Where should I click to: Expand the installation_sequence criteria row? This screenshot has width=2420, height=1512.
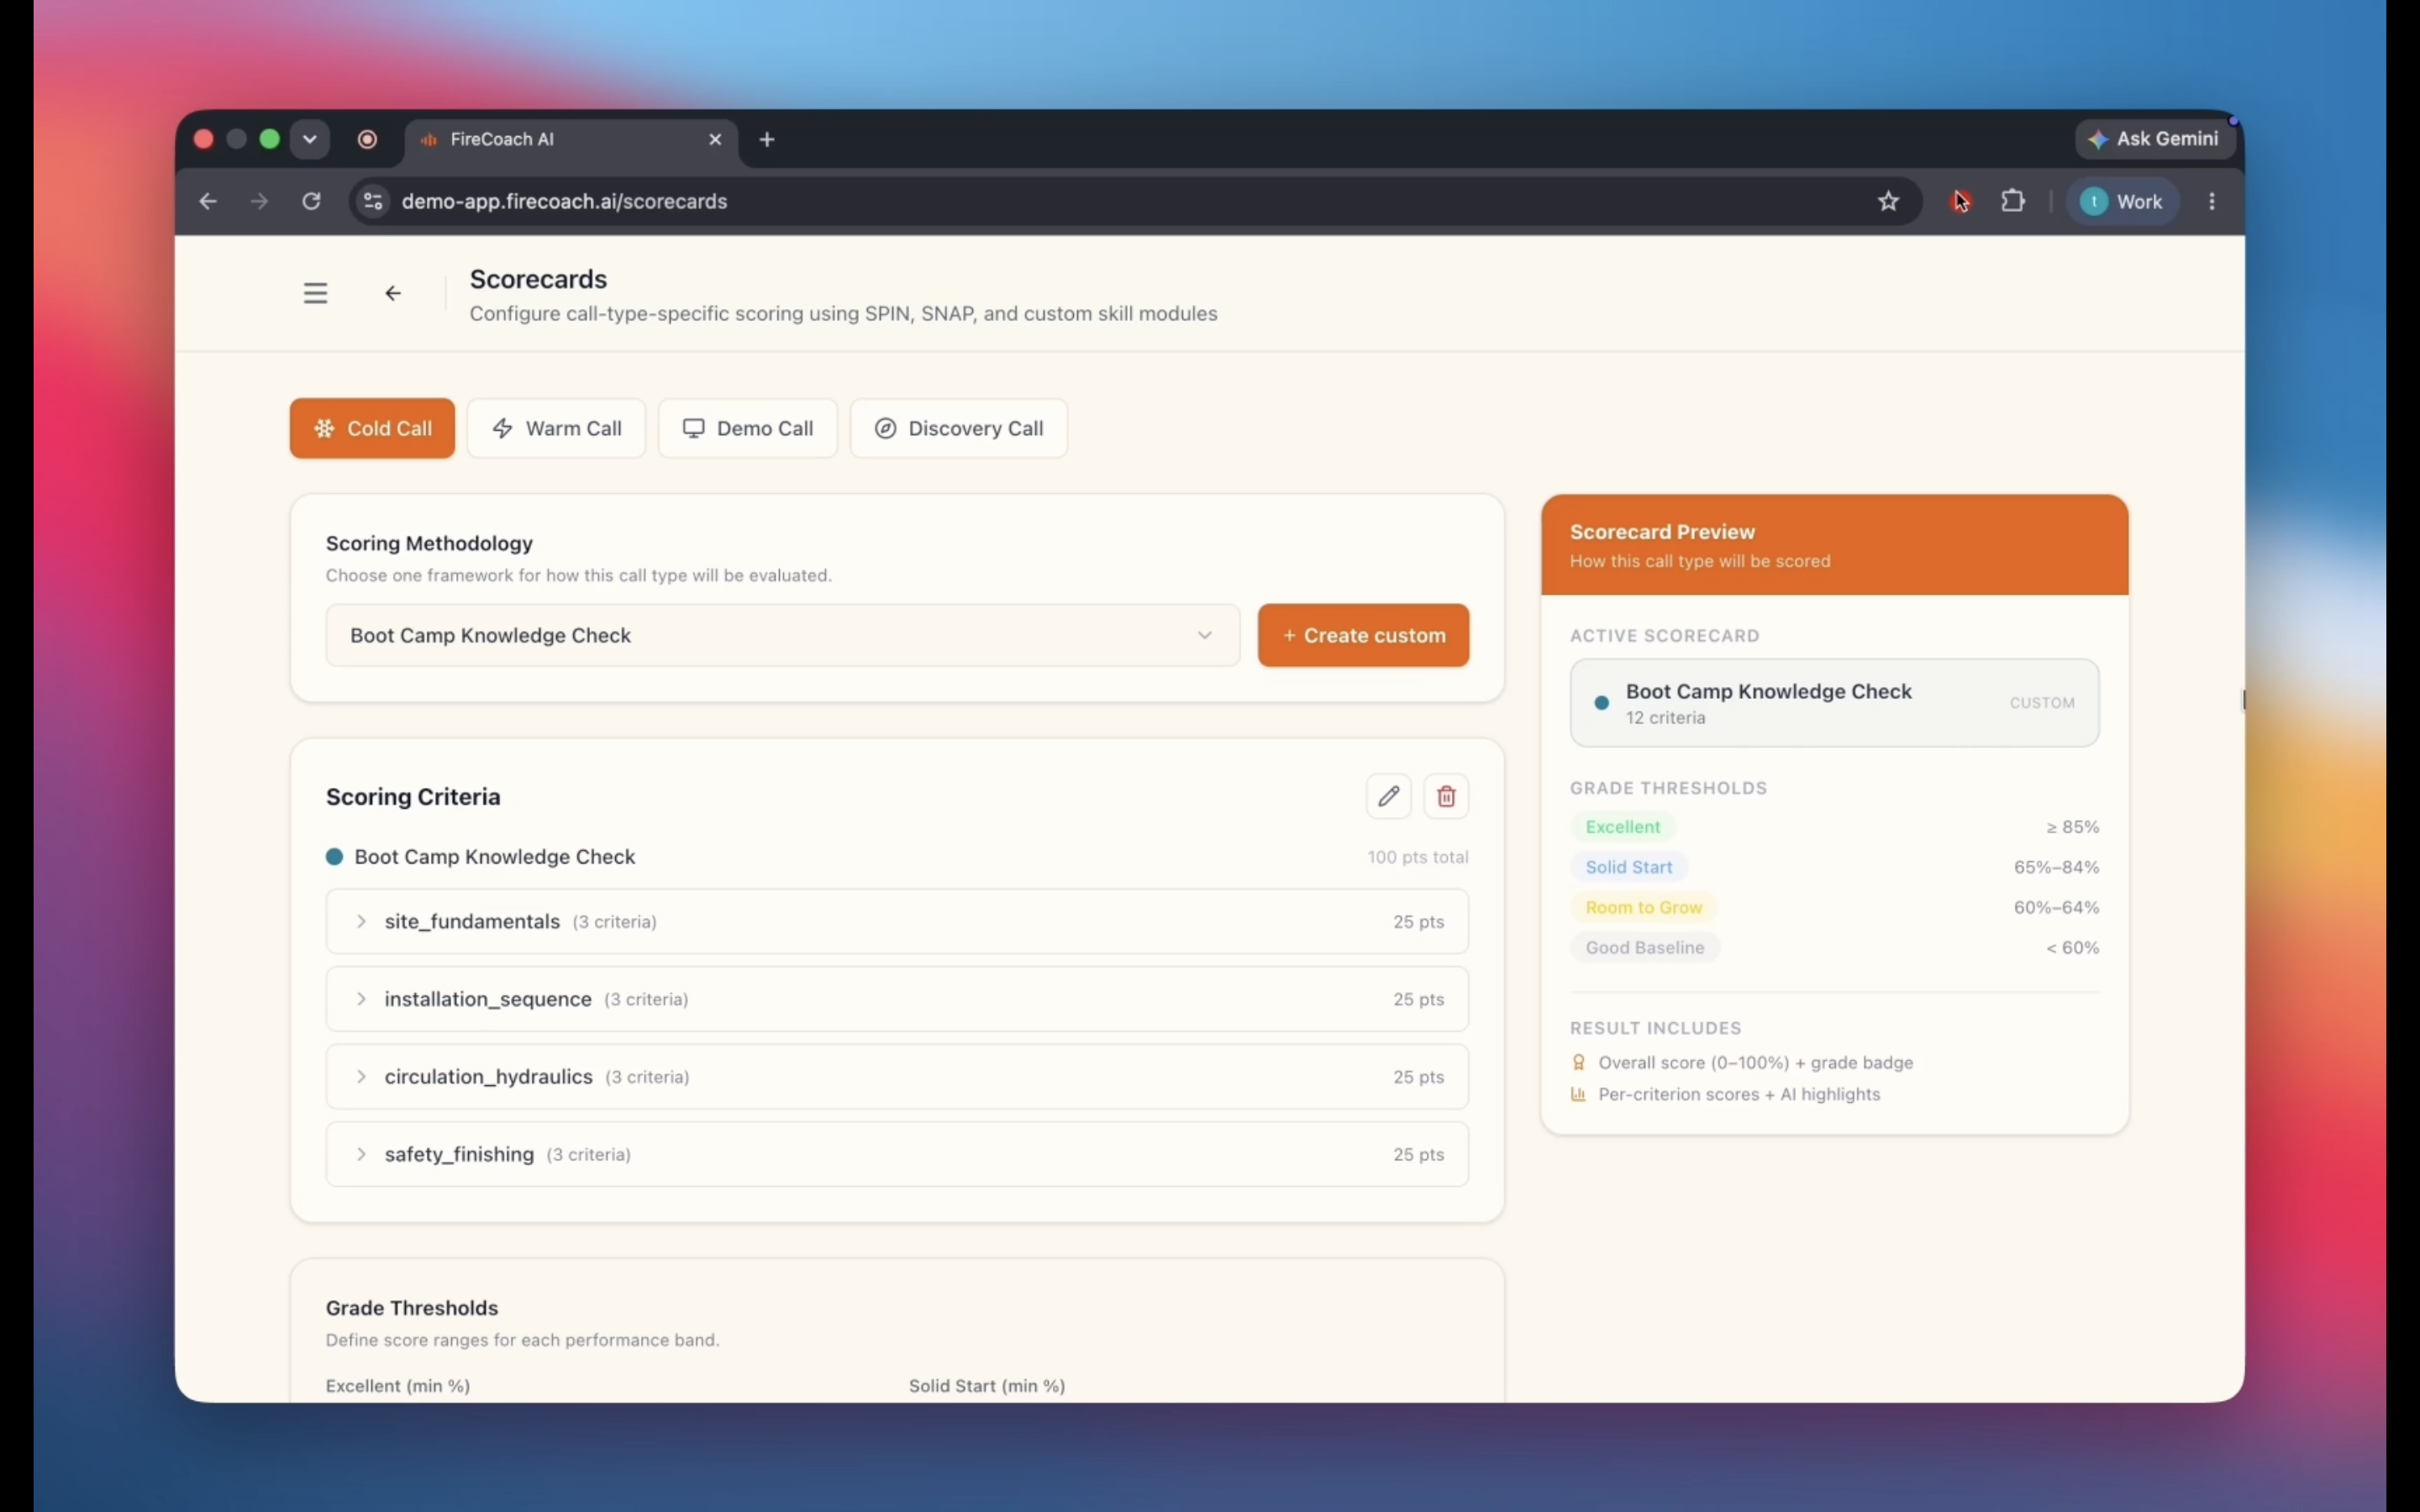click(897, 999)
